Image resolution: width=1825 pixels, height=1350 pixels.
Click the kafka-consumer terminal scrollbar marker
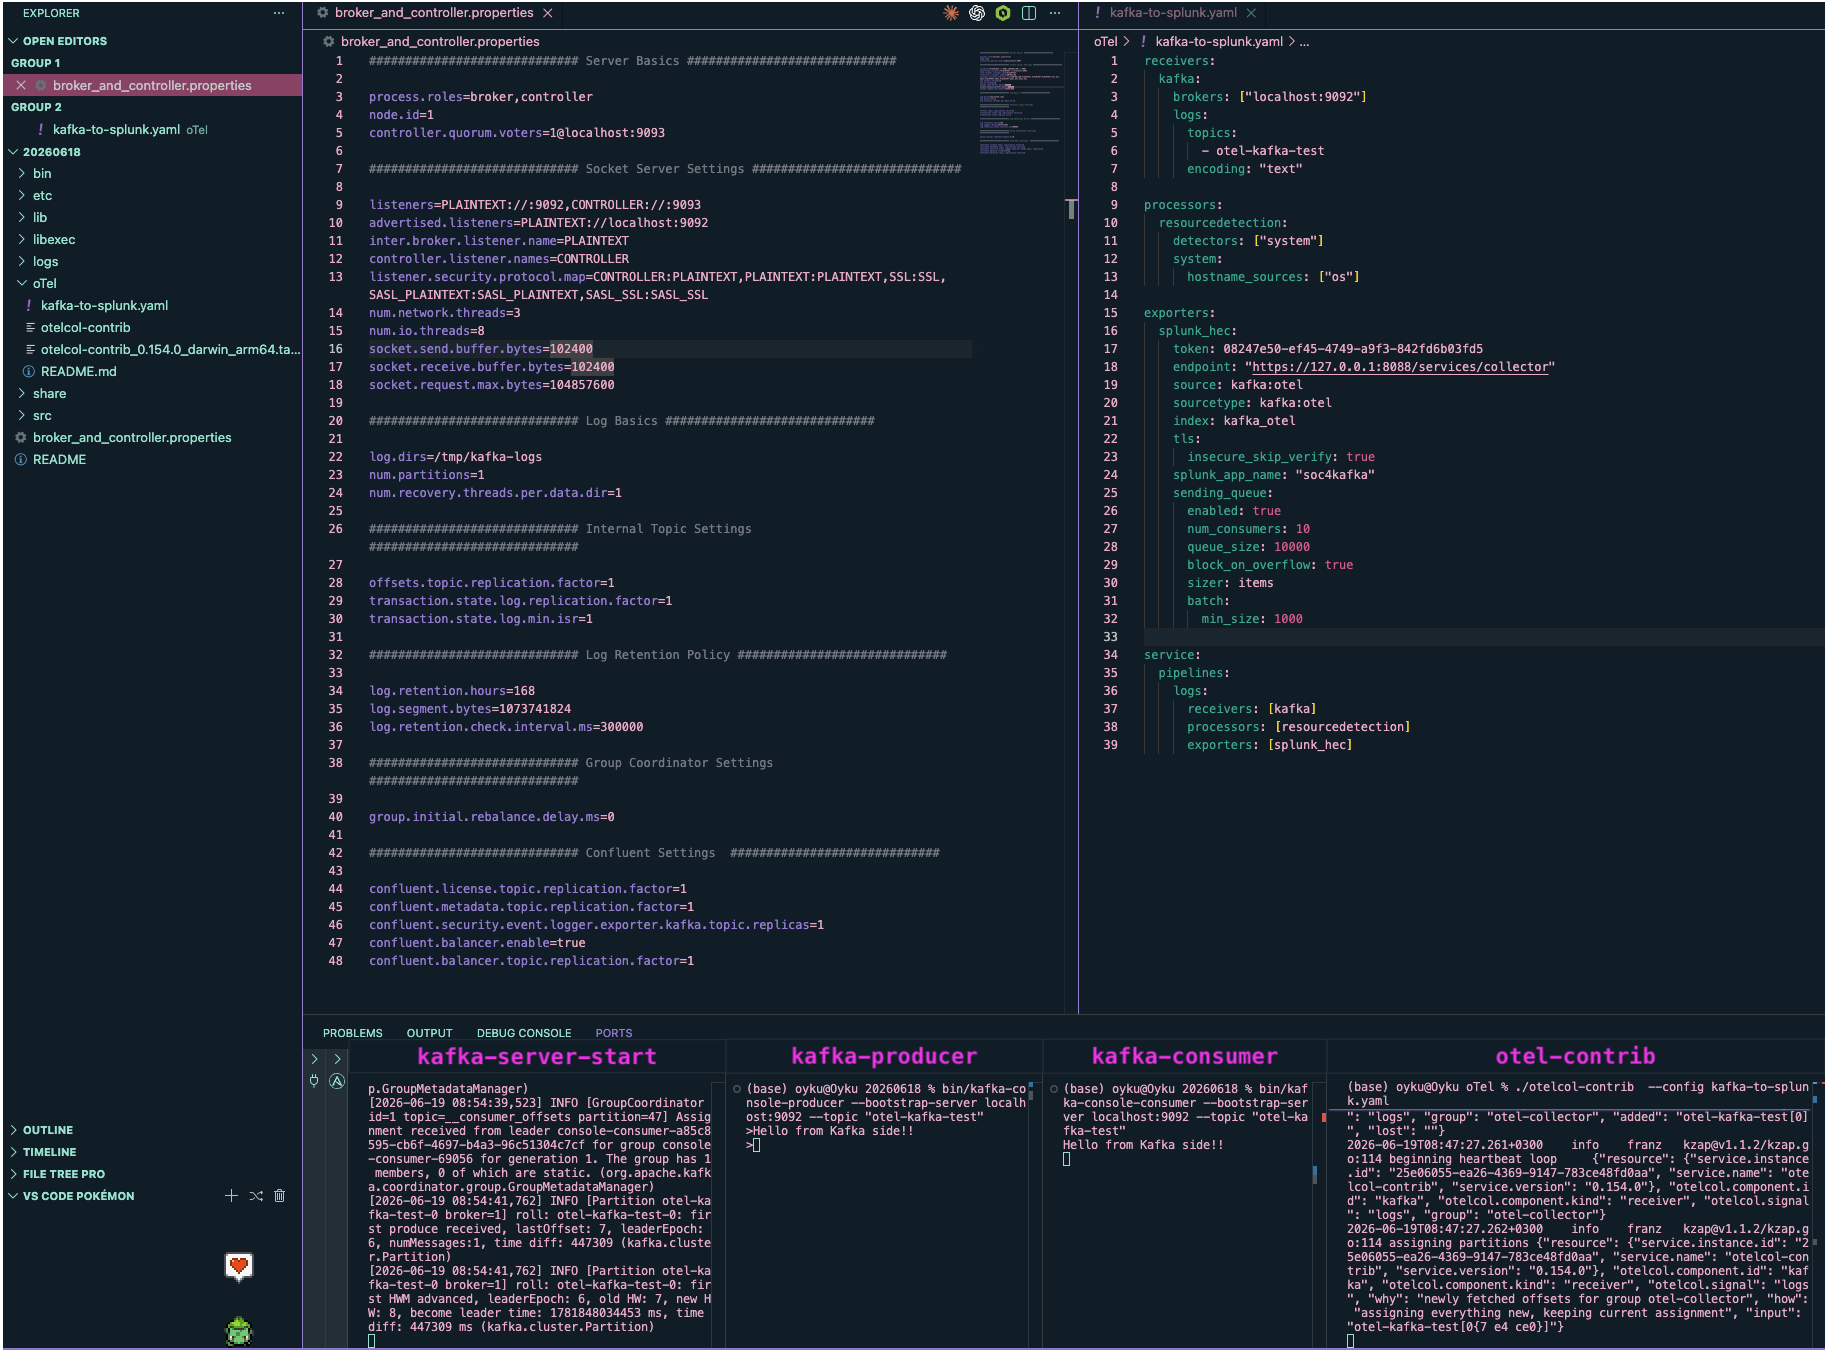(1315, 1174)
